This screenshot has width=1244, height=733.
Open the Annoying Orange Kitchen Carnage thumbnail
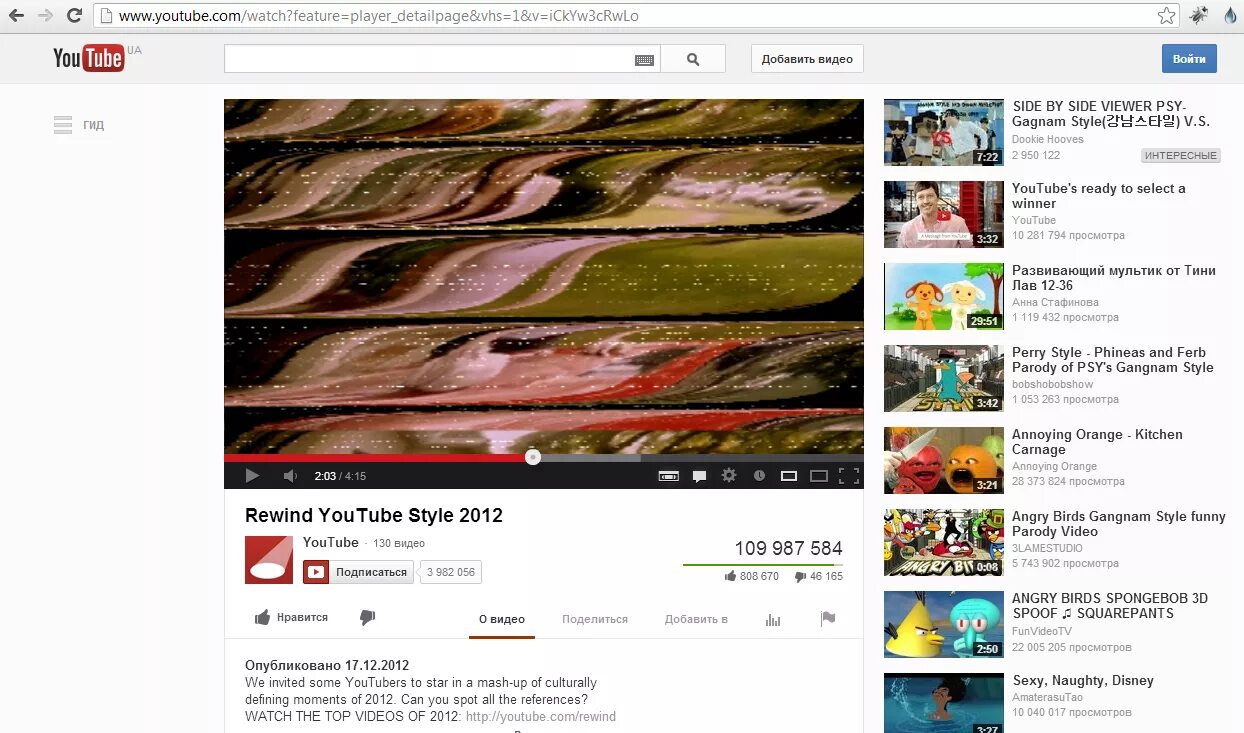point(943,460)
